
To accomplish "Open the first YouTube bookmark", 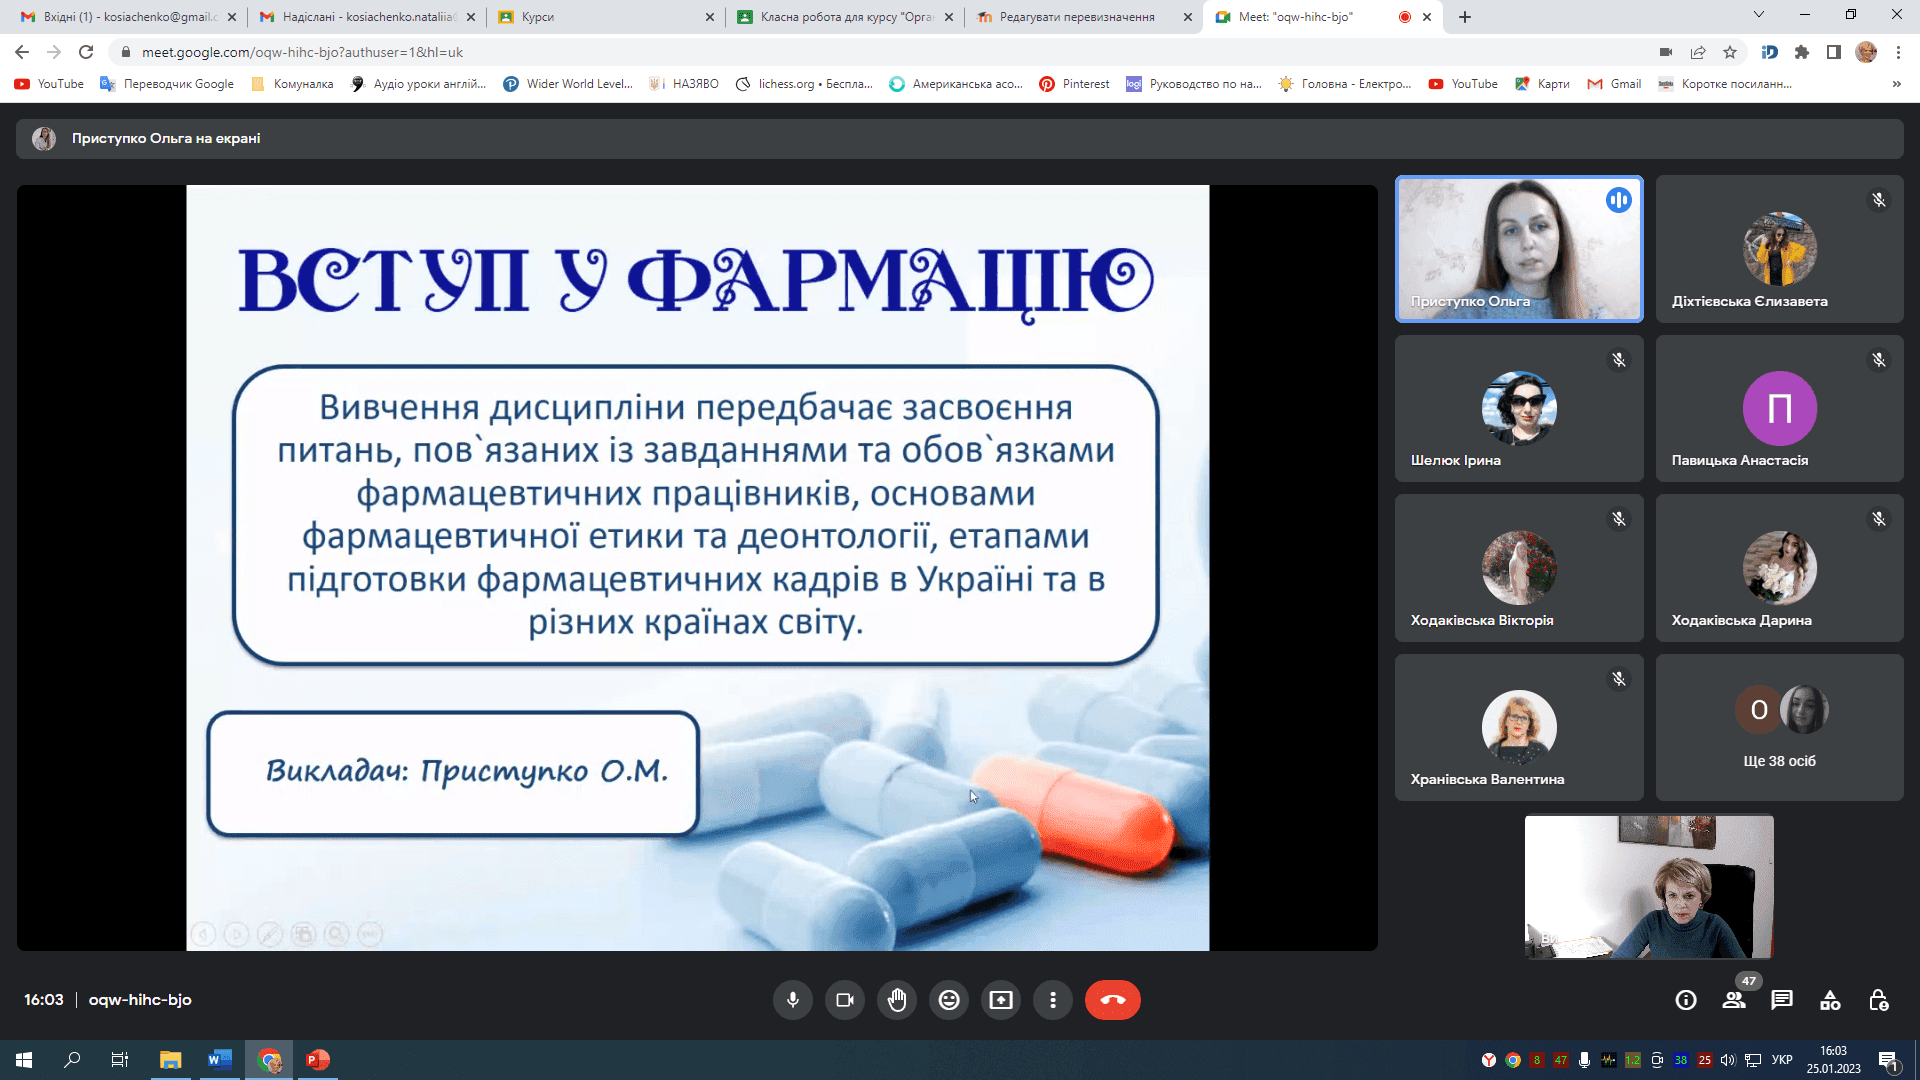I will point(49,84).
